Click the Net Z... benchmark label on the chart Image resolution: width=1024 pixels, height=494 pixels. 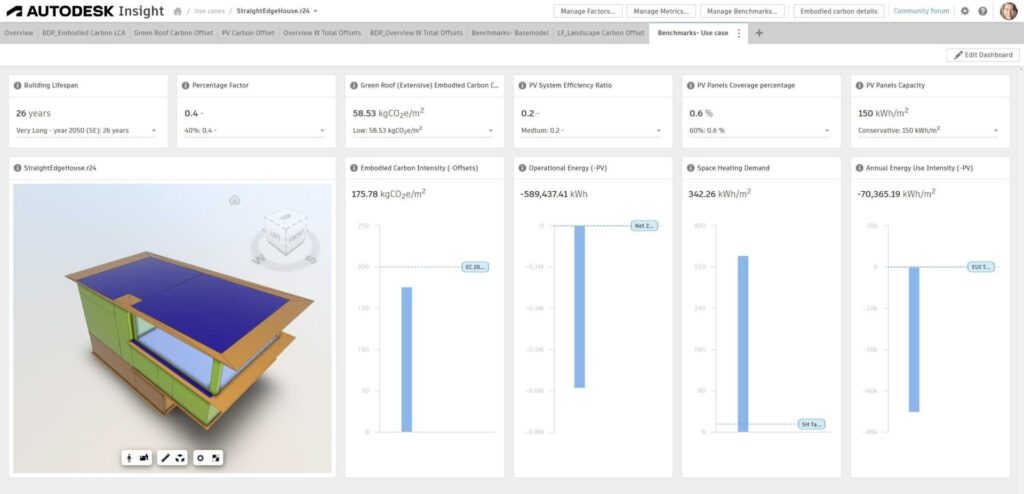coord(644,225)
